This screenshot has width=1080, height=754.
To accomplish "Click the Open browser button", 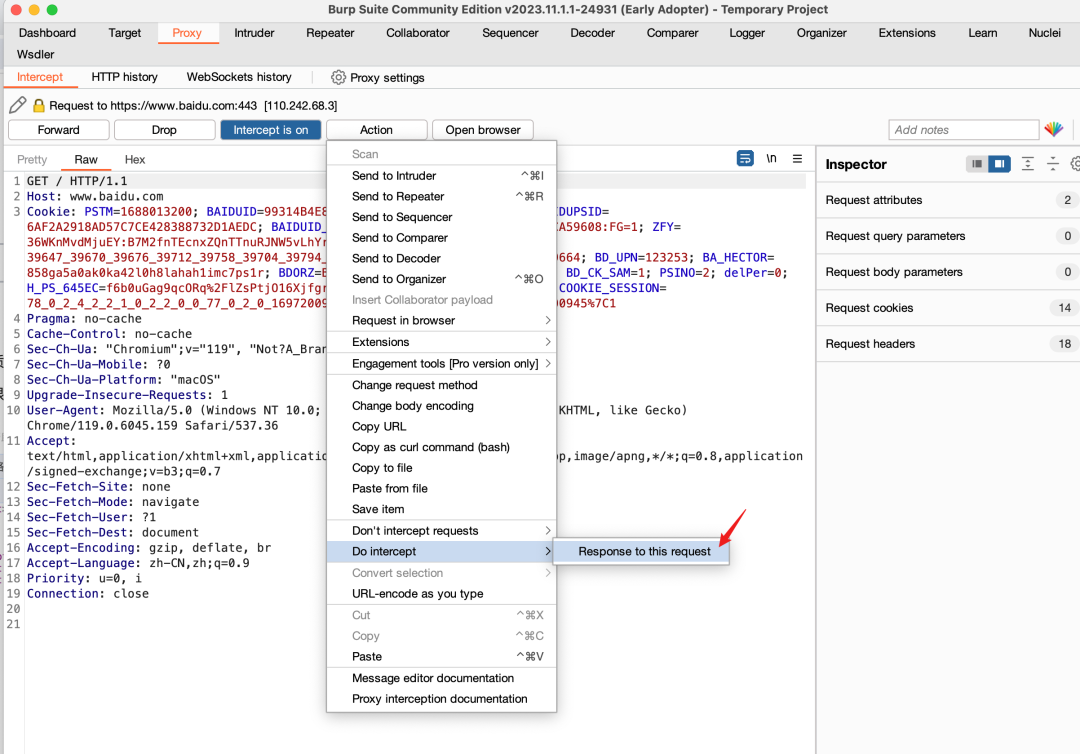I will coord(483,129).
